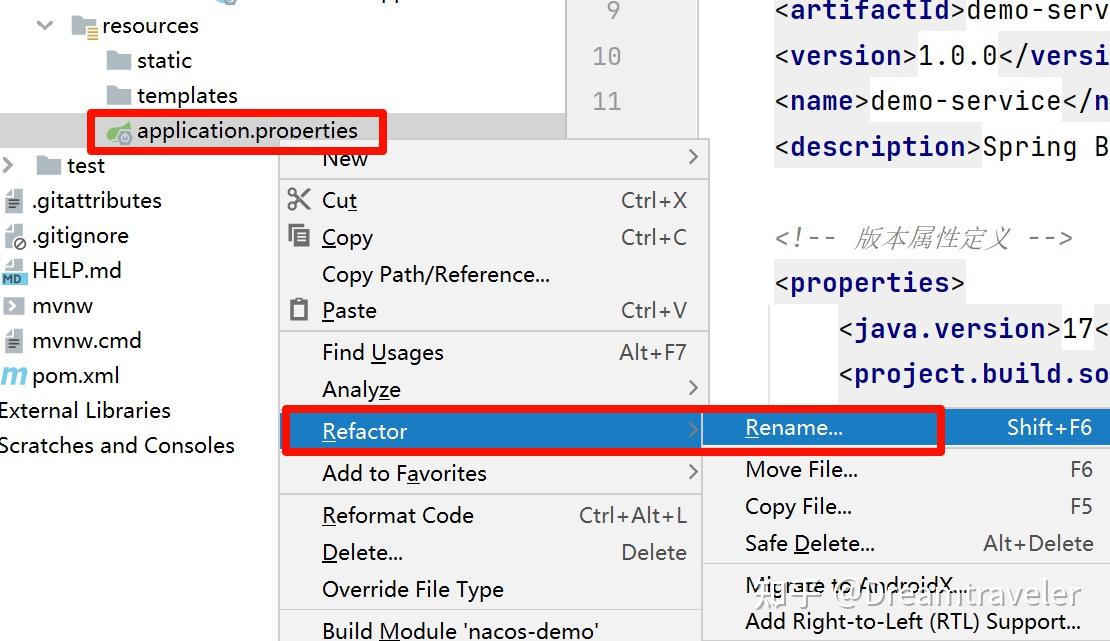Click the application.properties Spring icon

click(x=120, y=131)
